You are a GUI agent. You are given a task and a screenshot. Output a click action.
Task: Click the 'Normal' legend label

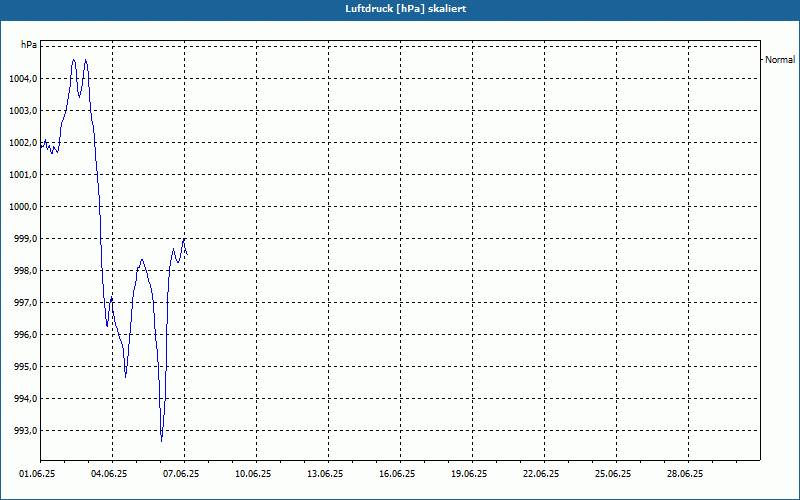pos(780,60)
